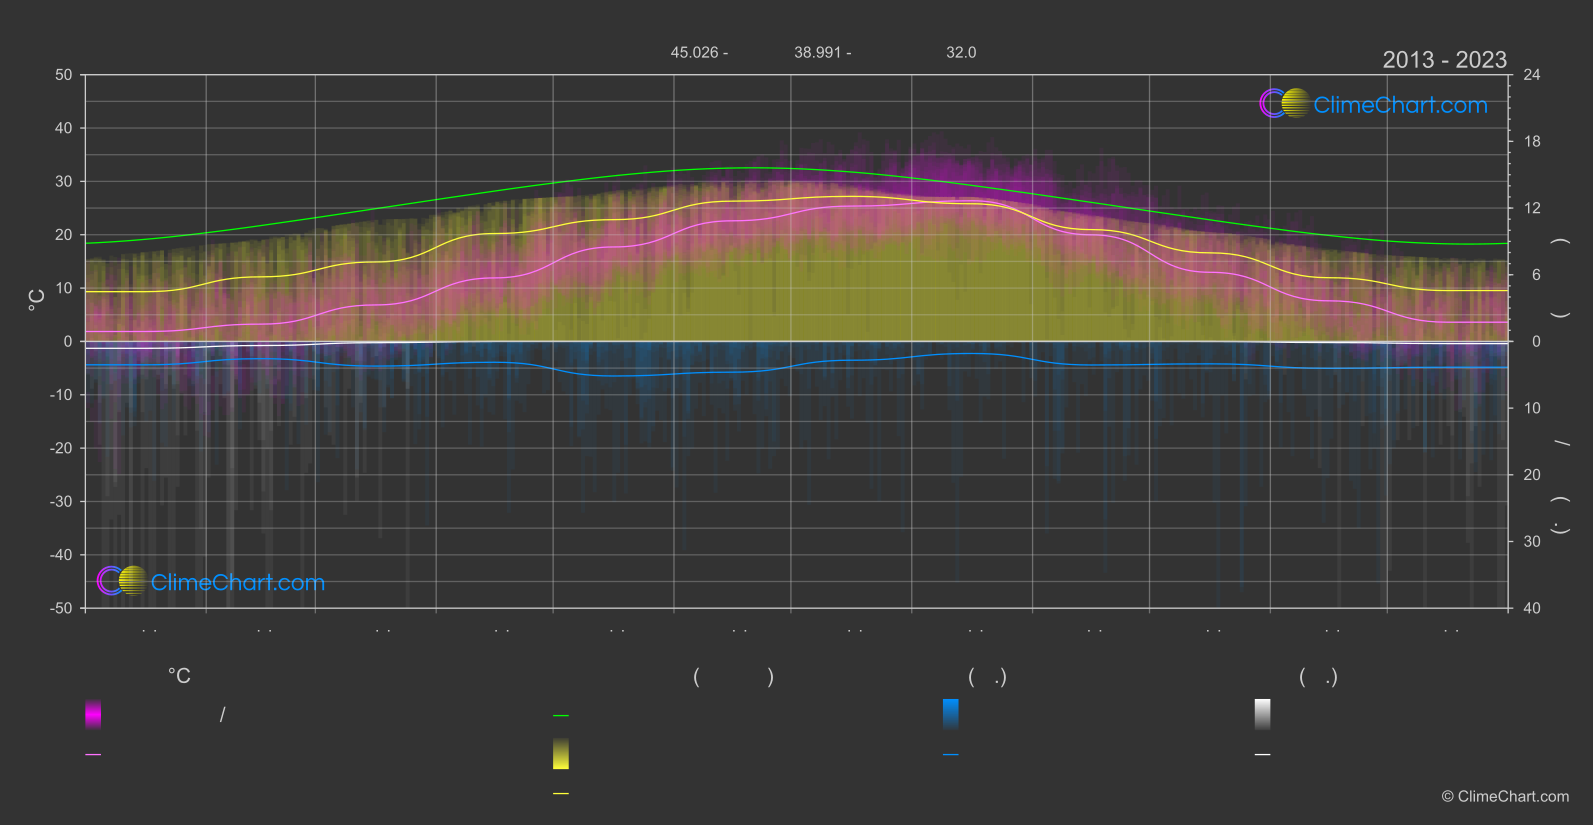Click the green line legend marker
The height and width of the screenshot is (825, 1593).
pyautogui.click(x=561, y=716)
